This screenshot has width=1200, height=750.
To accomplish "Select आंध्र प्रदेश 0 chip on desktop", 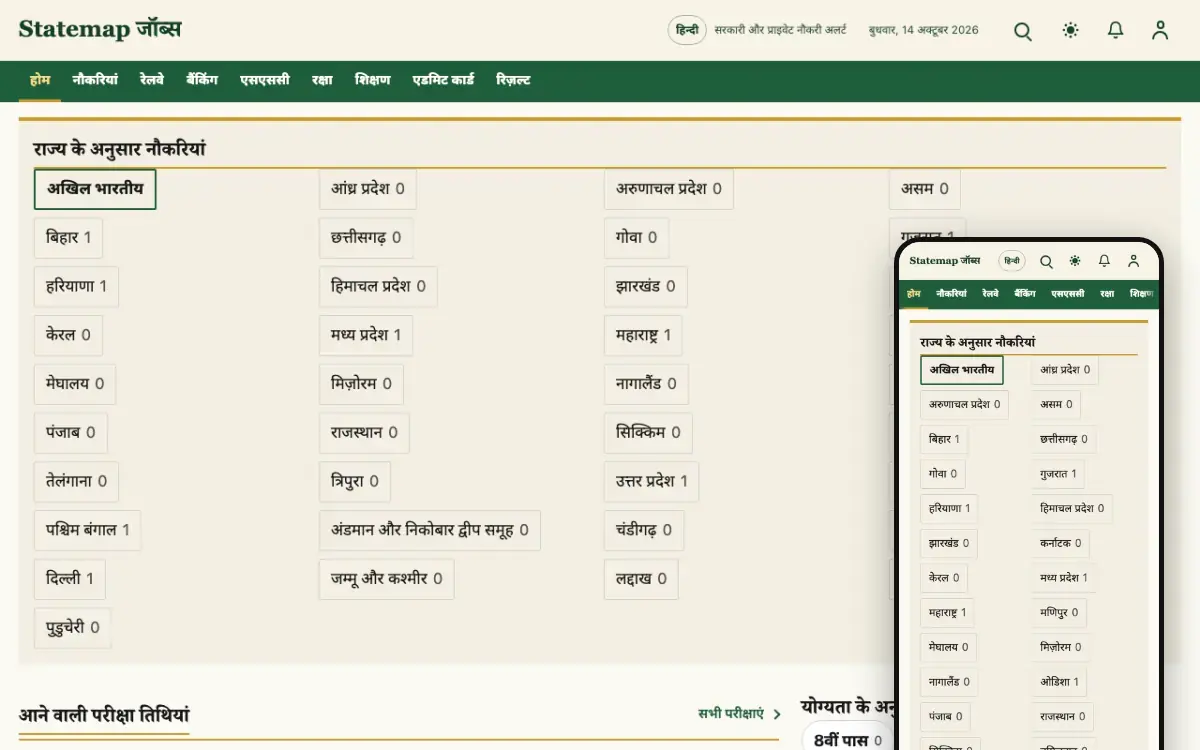I will click(368, 189).
